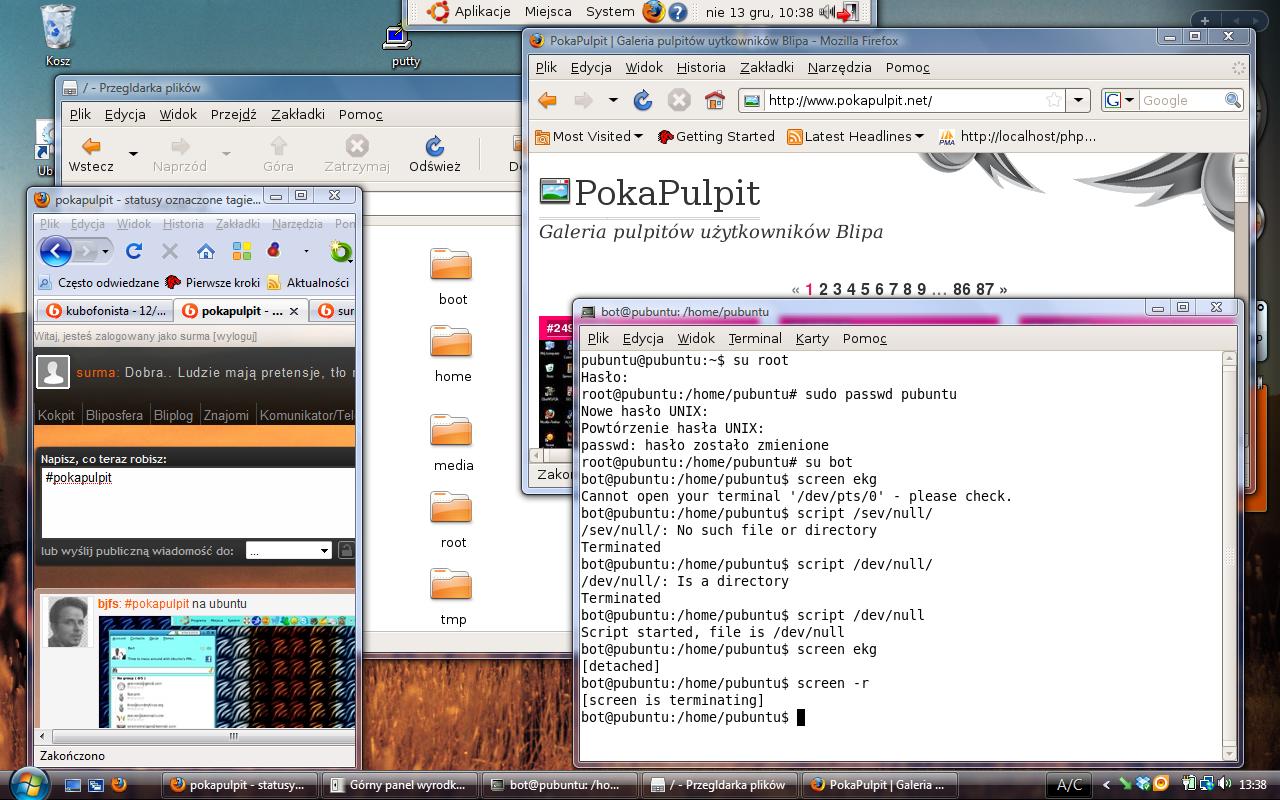The width and height of the screenshot is (1280, 800).
Task: Switch to the kubofonista tab
Action: 104,311
